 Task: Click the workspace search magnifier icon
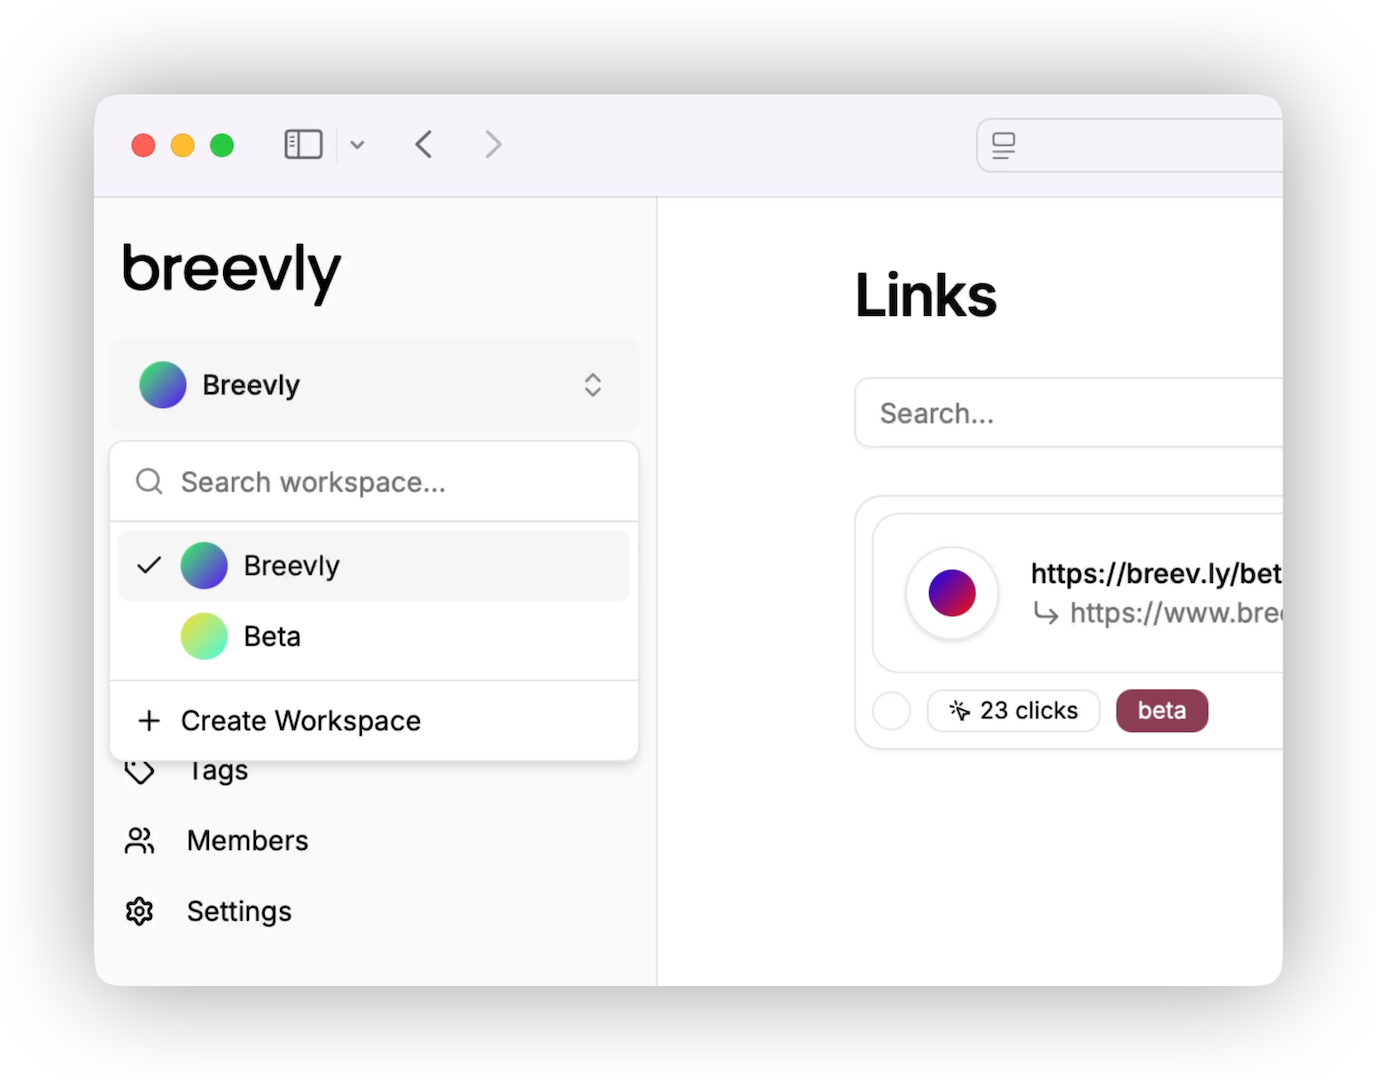tap(149, 482)
